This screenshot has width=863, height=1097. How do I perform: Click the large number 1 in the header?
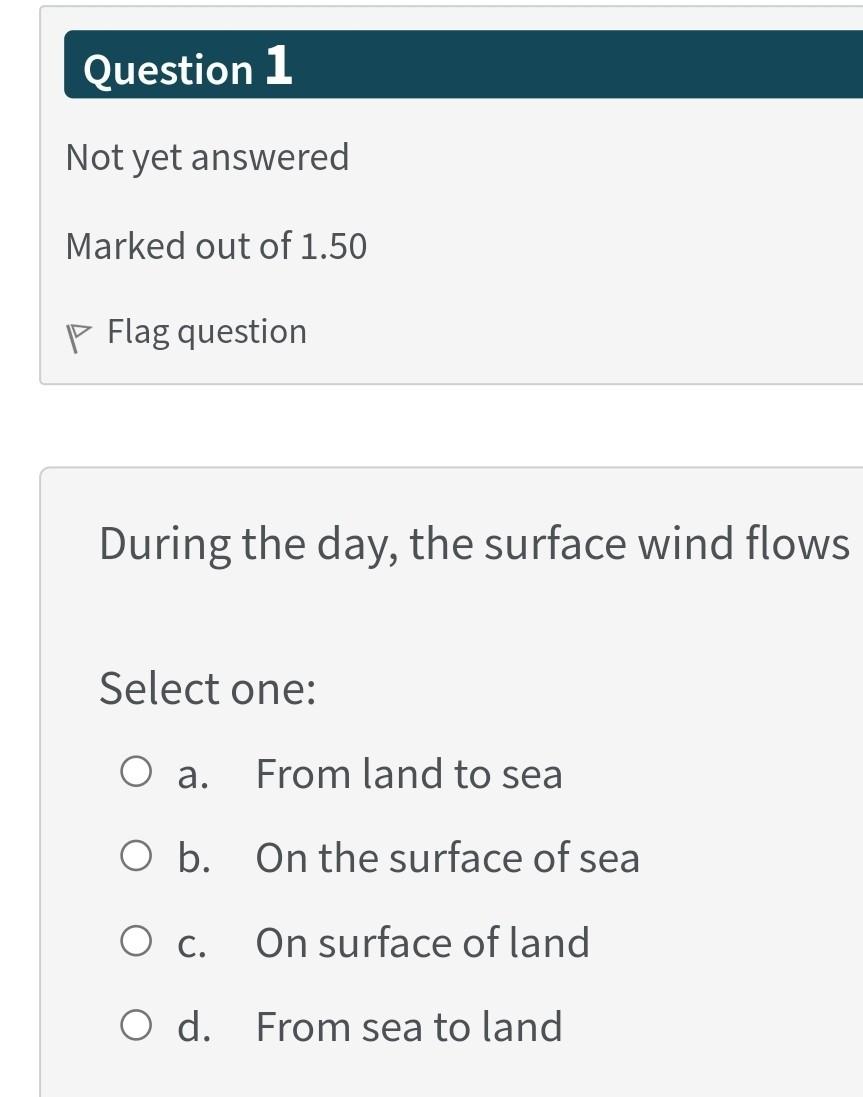pos(279,67)
